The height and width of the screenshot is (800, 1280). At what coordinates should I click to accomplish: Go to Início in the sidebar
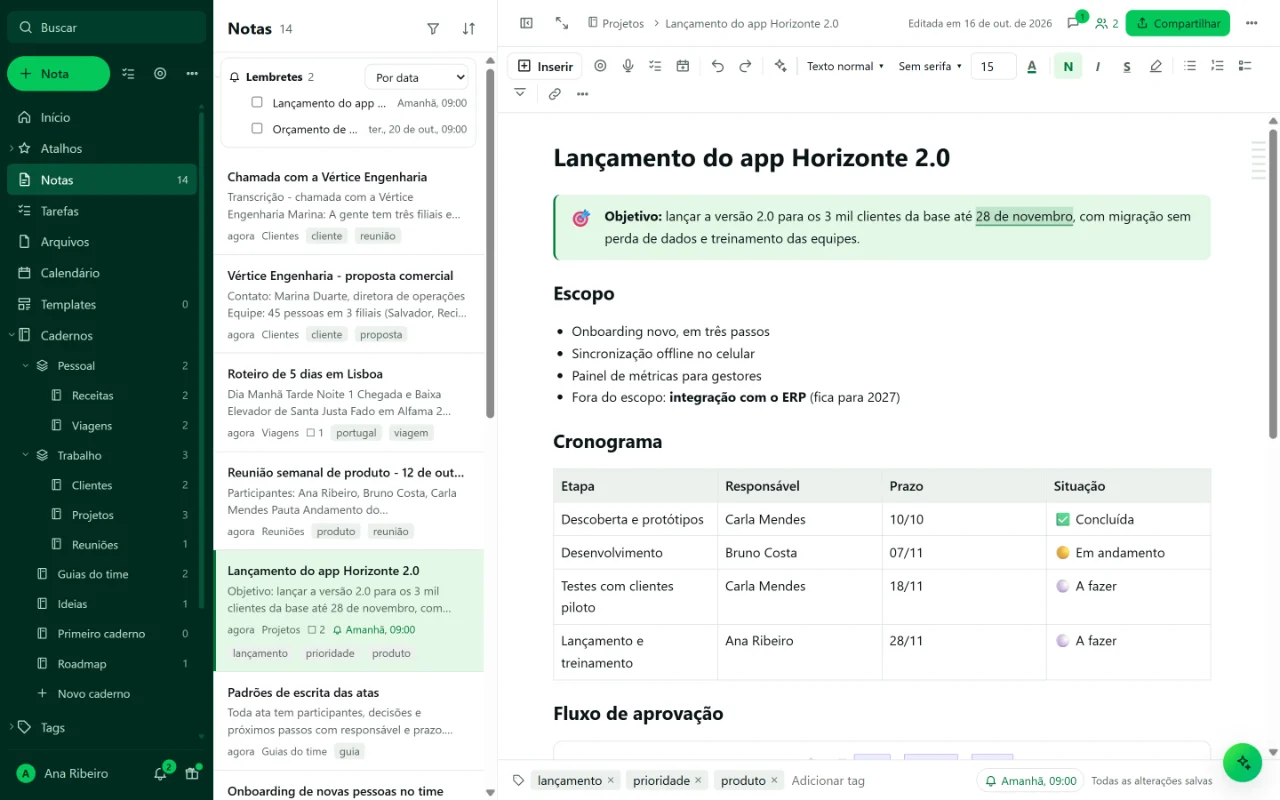[102, 117]
